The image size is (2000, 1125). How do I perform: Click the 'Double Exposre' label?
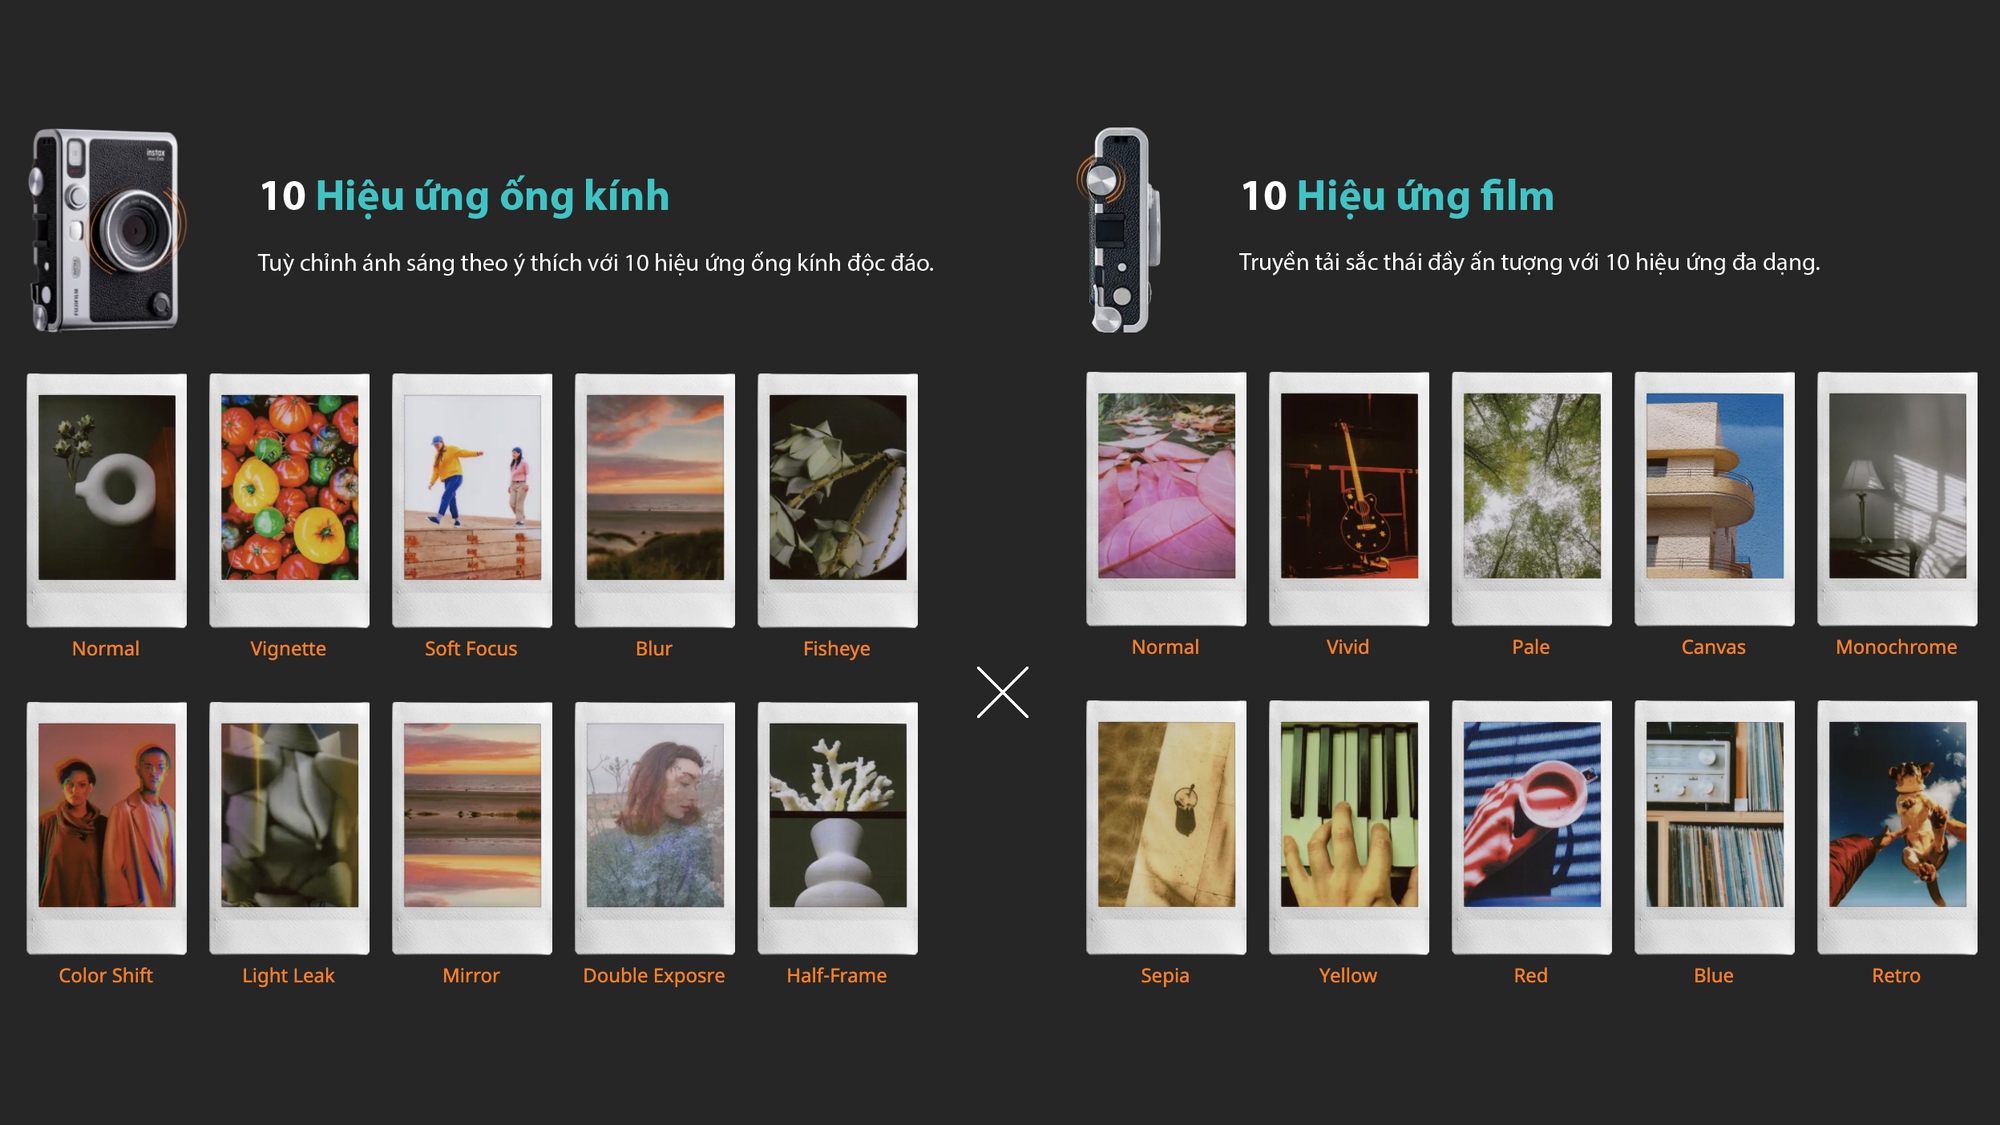[654, 975]
